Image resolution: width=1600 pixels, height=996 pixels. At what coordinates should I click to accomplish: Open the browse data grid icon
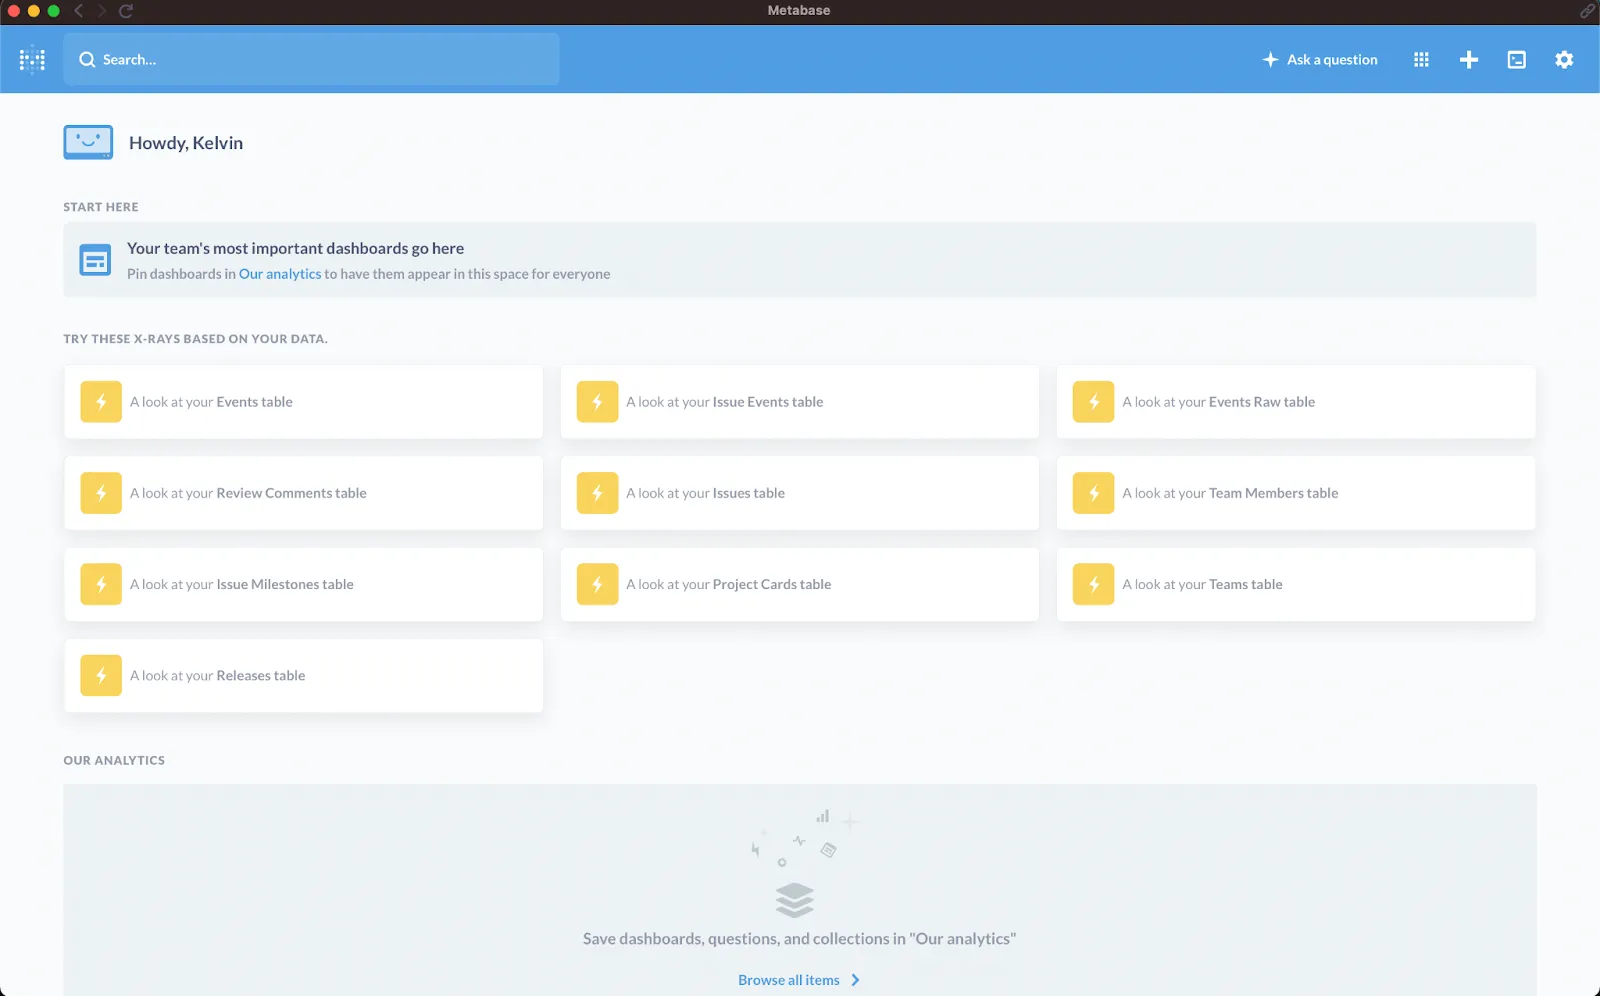click(x=1421, y=59)
